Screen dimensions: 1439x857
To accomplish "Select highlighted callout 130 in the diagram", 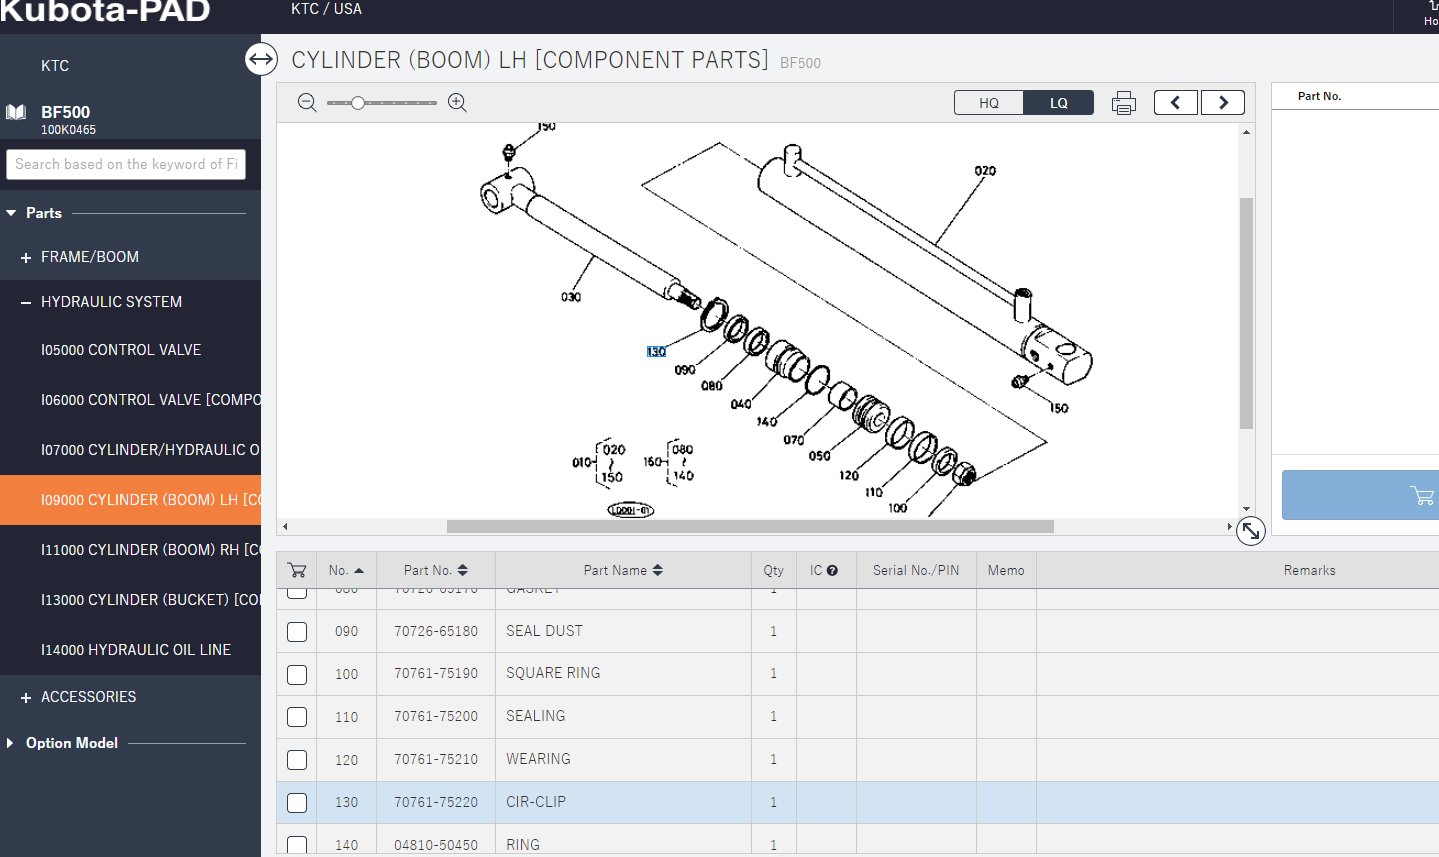I will [x=656, y=352].
